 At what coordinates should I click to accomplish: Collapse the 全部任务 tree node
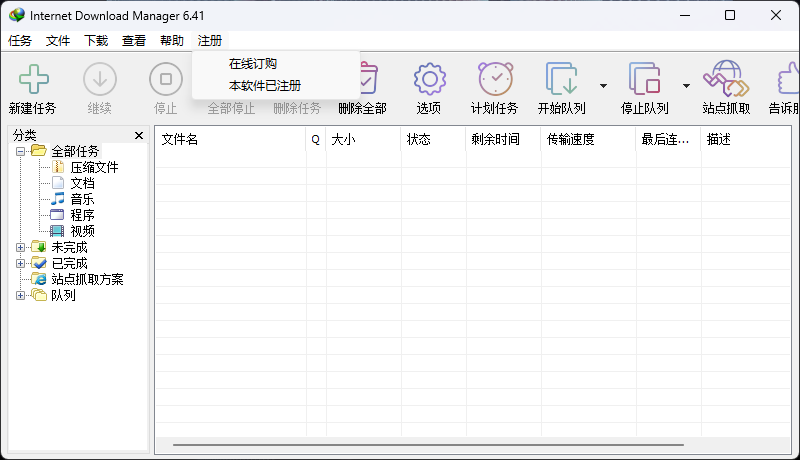[21, 151]
